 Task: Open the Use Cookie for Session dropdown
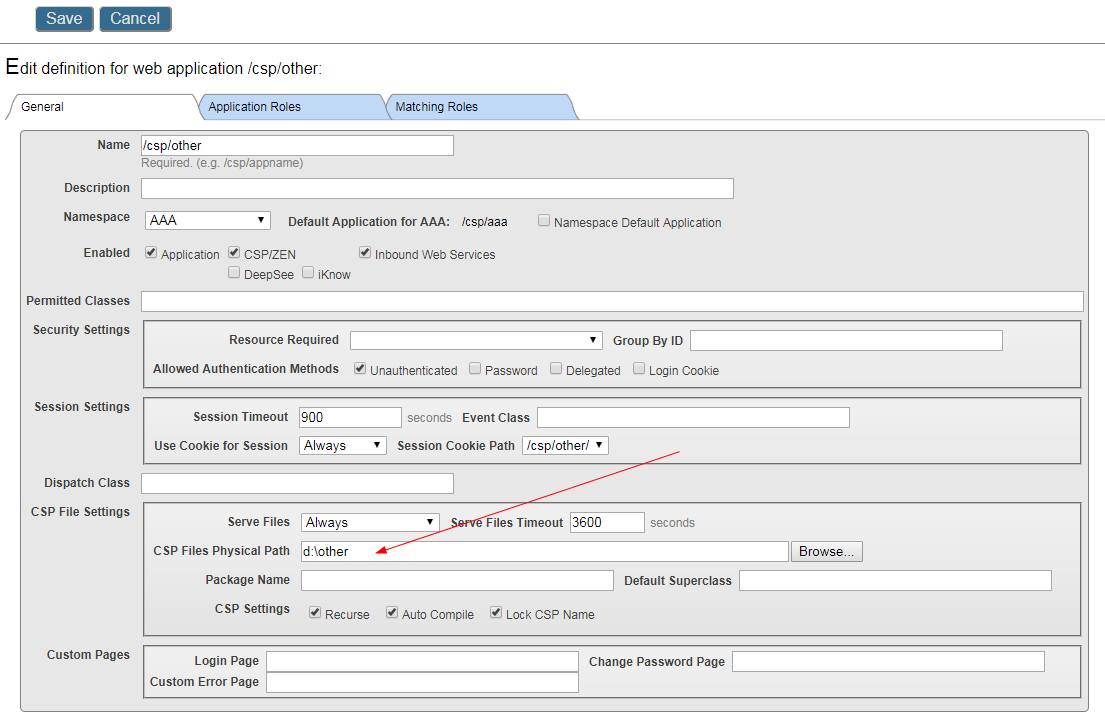(343, 445)
